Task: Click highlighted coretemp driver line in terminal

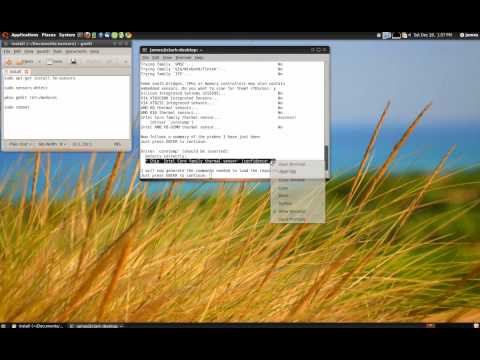Action: tap(210, 161)
